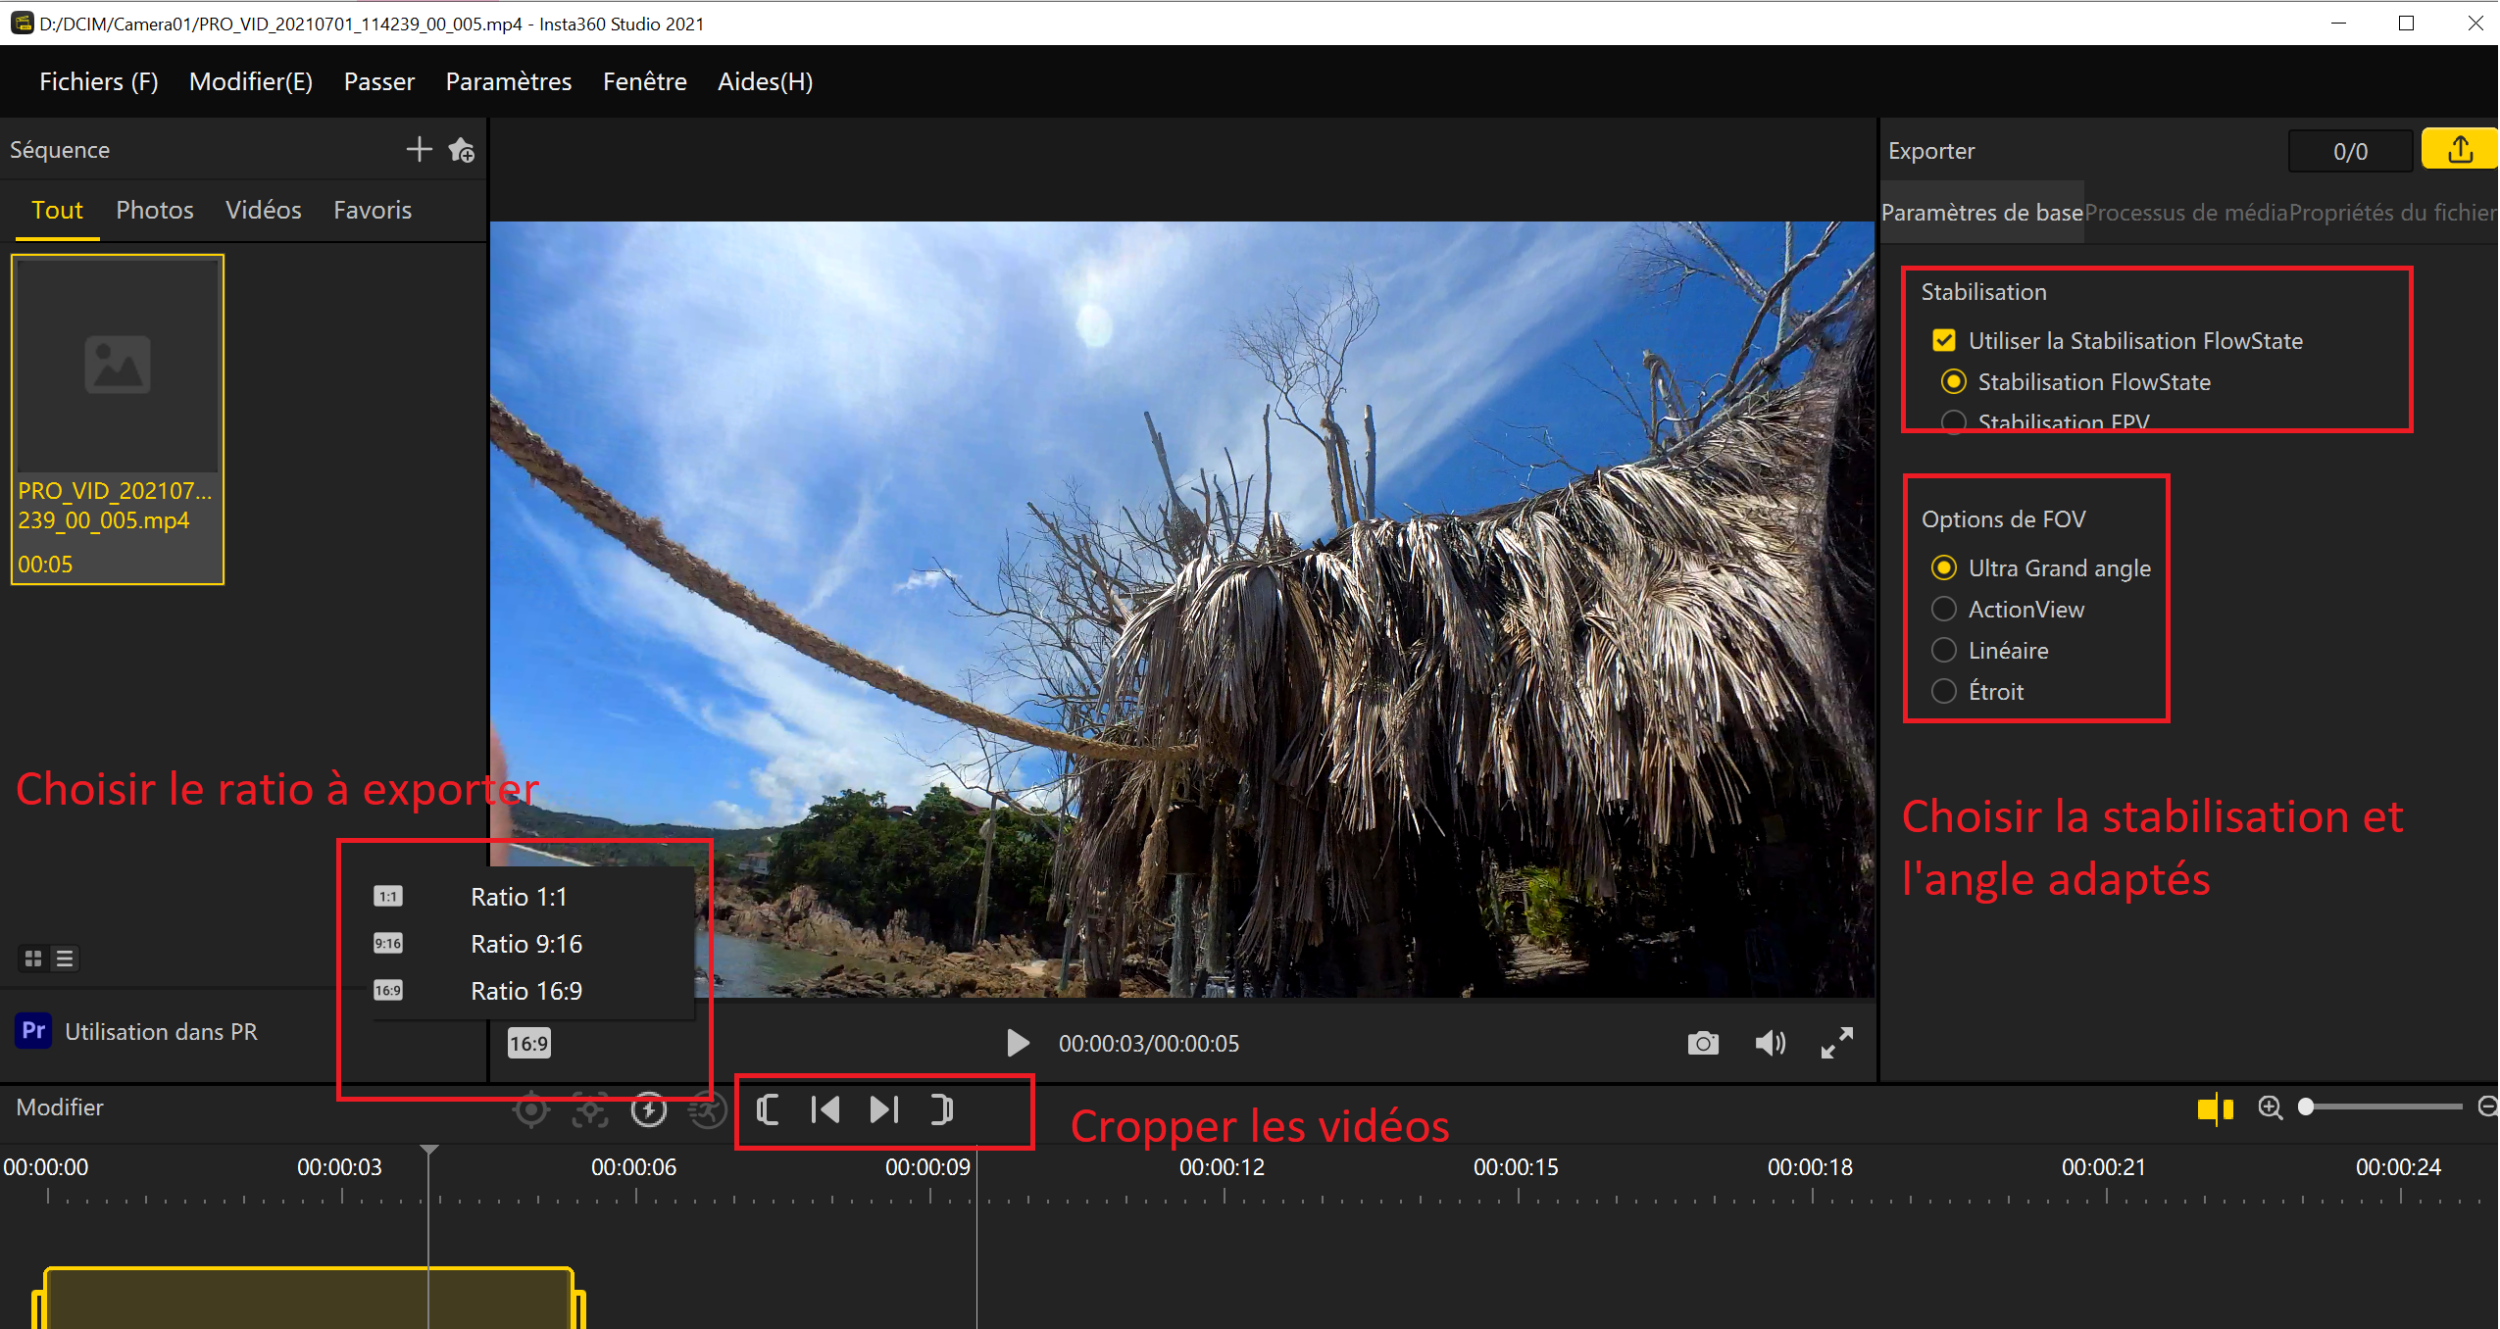Click the 00:00:18 mark on the timeline ruler
This screenshot has height=1329, width=2500.
click(x=1810, y=1167)
